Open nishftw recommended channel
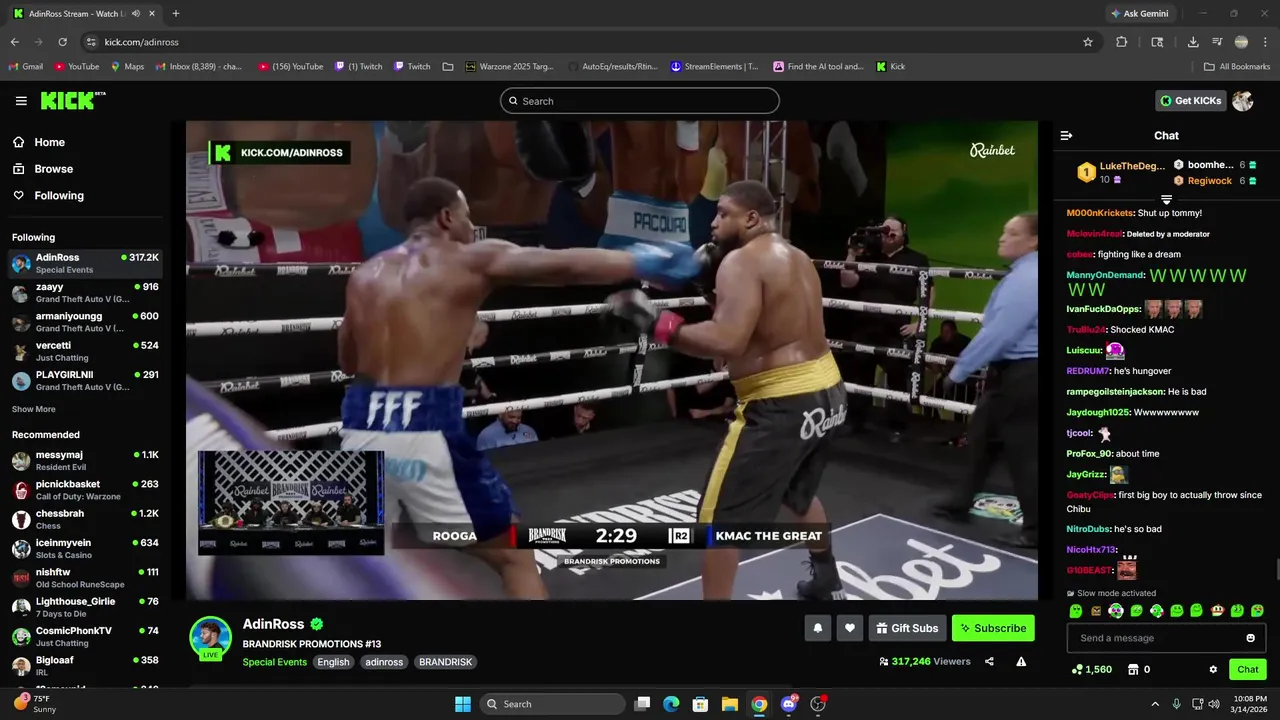 (x=85, y=578)
